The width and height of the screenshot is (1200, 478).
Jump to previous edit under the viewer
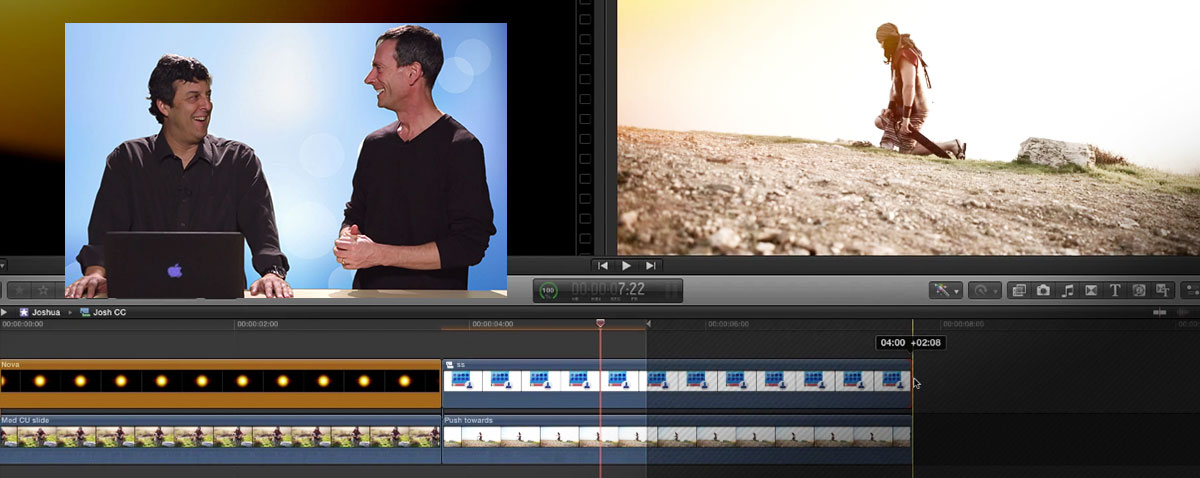tap(603, 265)
